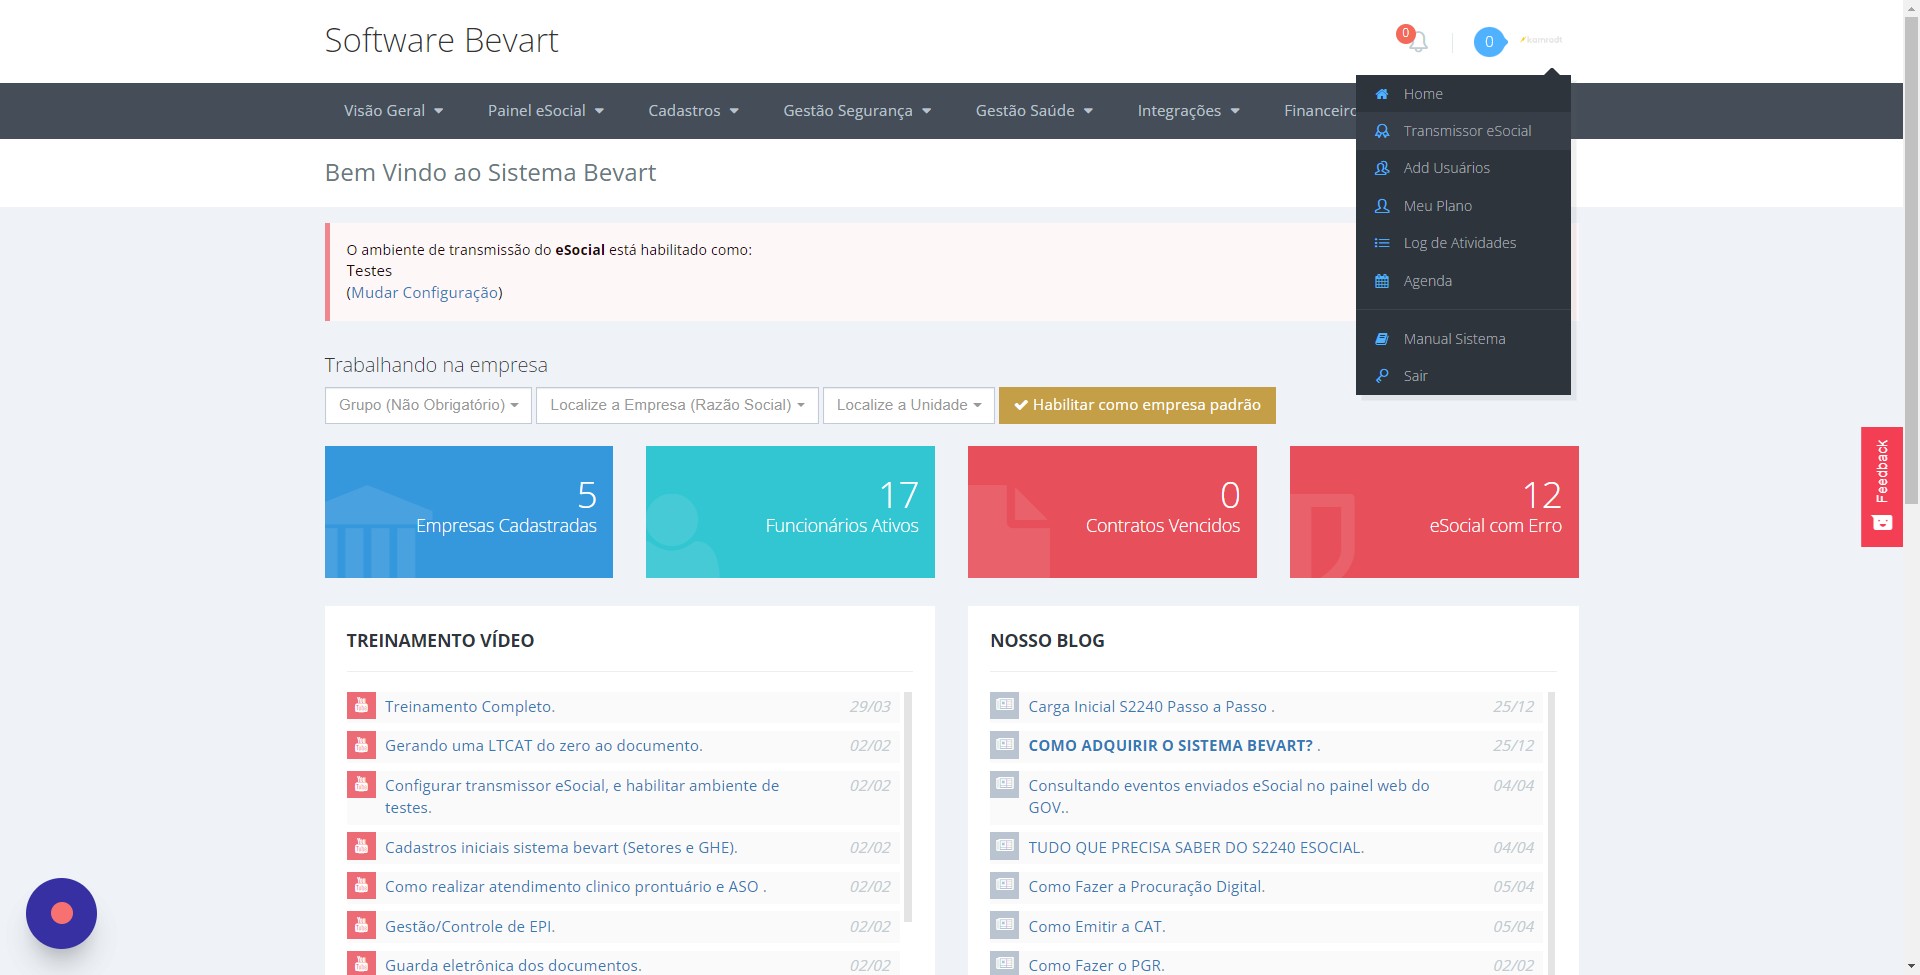
Task: Expand the Integrações menu
Action: point(1189,111)
